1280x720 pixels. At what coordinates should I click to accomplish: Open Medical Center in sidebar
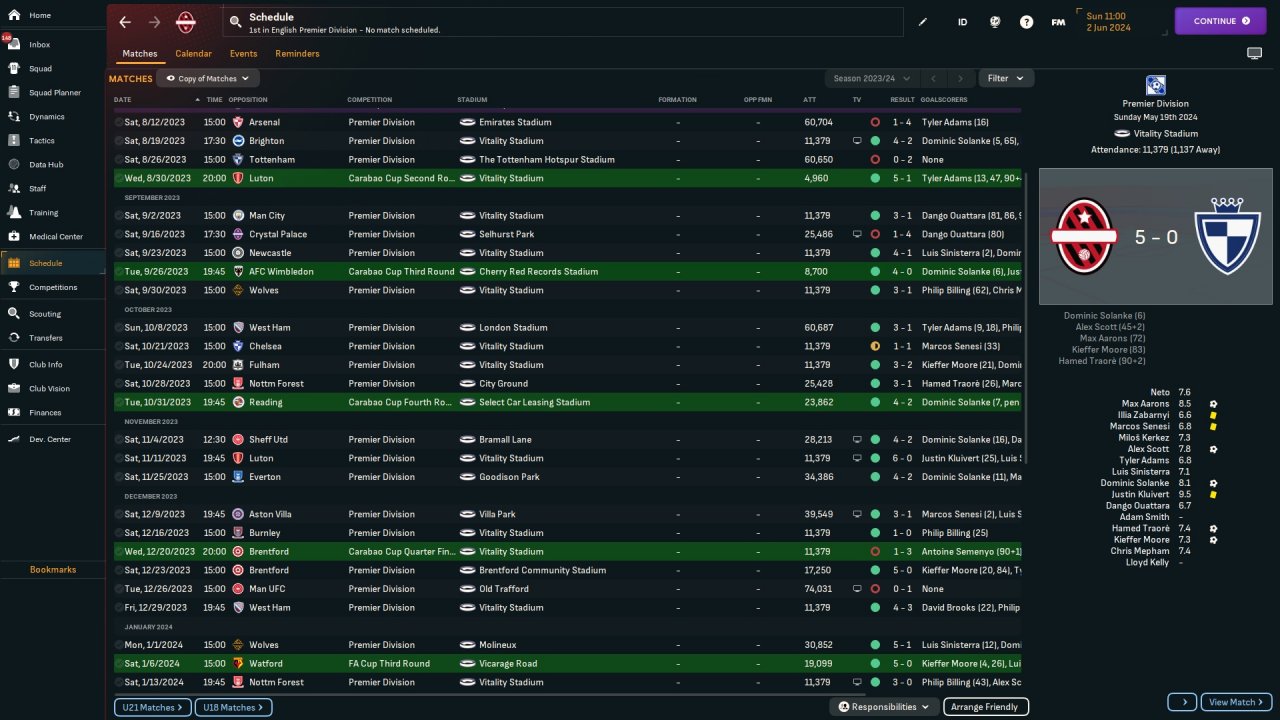click(52, 236)
